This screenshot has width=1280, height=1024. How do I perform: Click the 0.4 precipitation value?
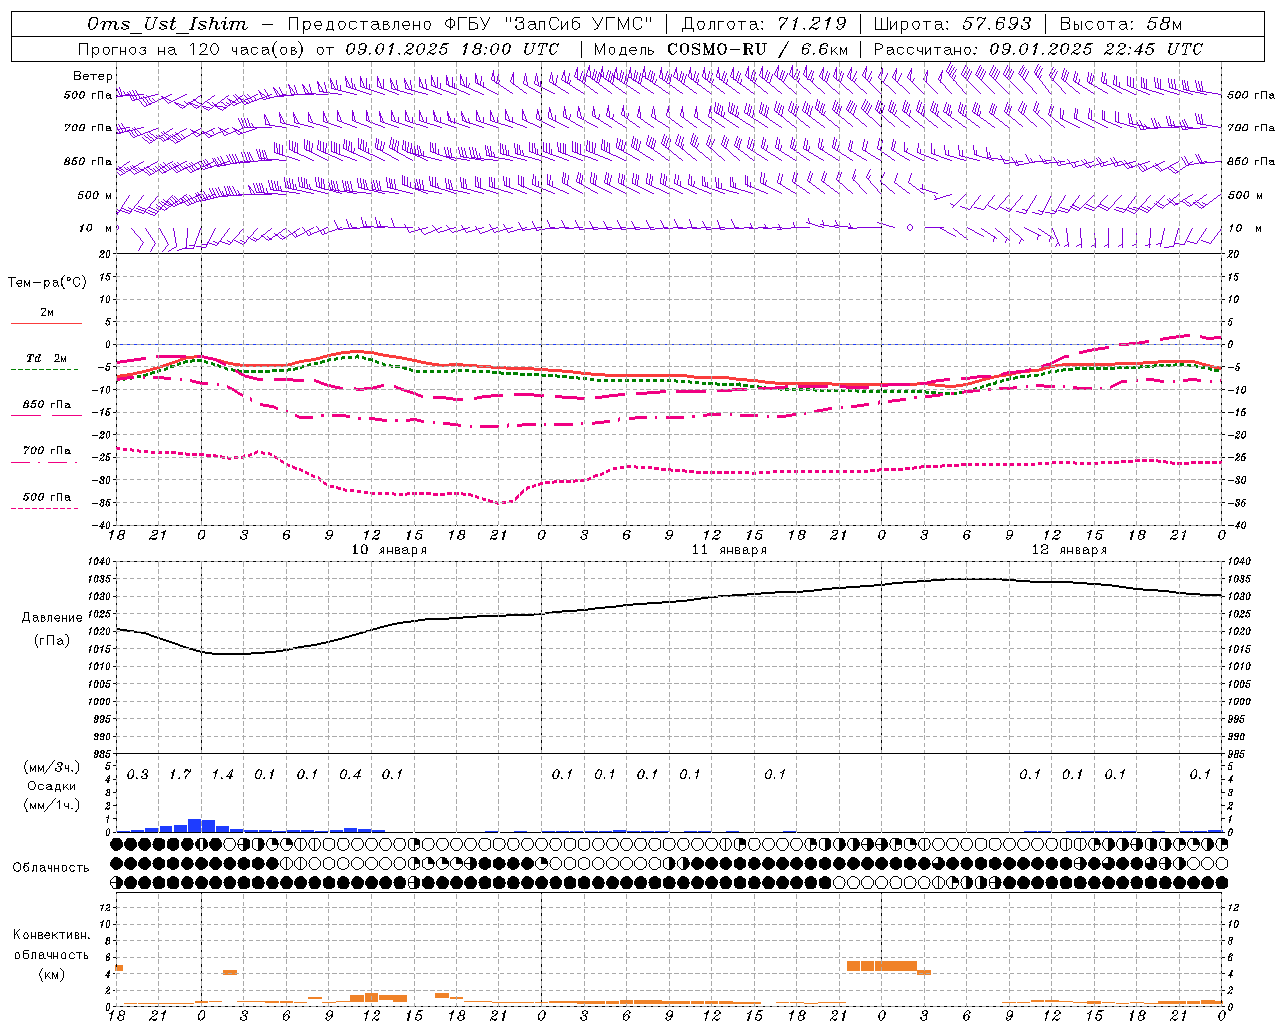[x=350, y=775]
